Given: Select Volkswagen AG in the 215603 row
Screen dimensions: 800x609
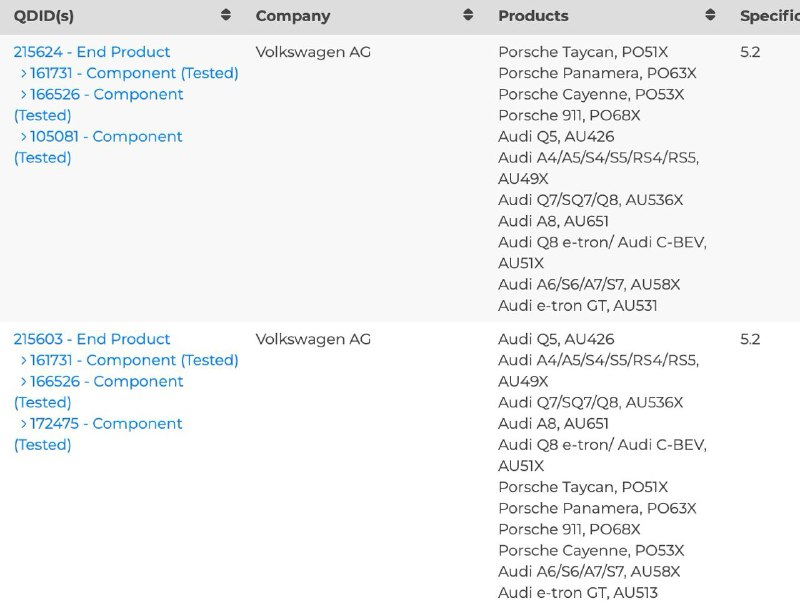Looking at the screenshot, I should coord(313,339).
